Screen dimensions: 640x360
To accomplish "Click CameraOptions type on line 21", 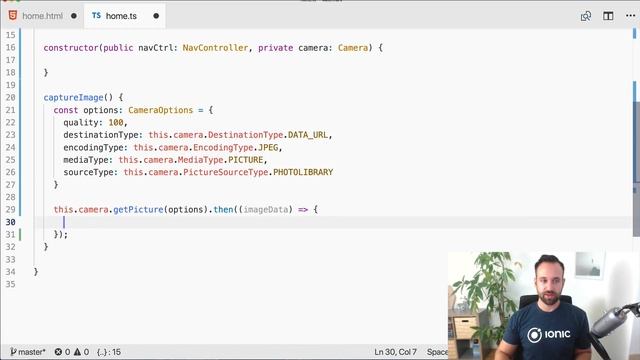I will pos(160,110).
